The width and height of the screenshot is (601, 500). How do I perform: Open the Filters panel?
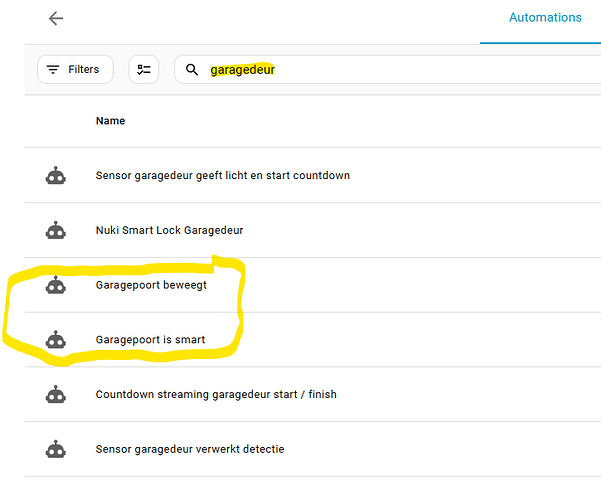74,69
